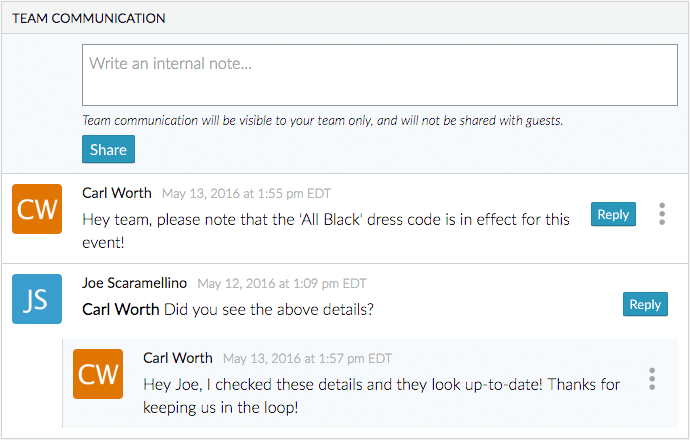Click the CW avatar in the nested reply
Image resolution: width=690 pixels, height=440 pixels.
click(98, 374)
